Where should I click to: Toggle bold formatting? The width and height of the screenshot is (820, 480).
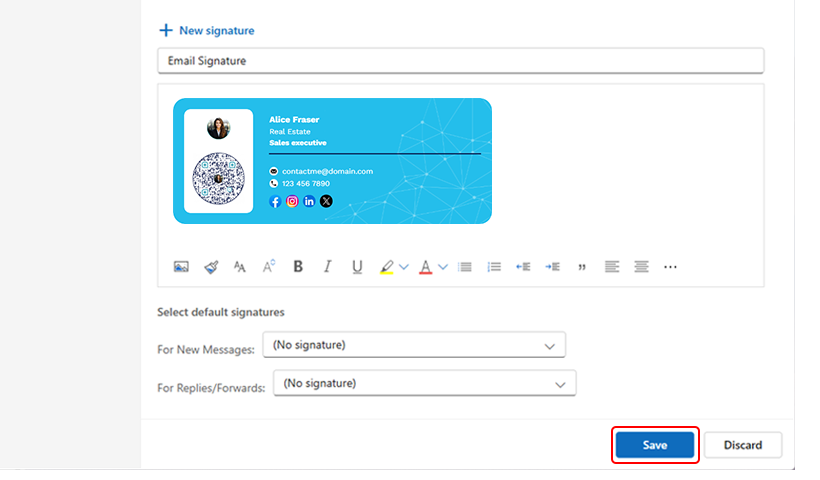(298, 267)
